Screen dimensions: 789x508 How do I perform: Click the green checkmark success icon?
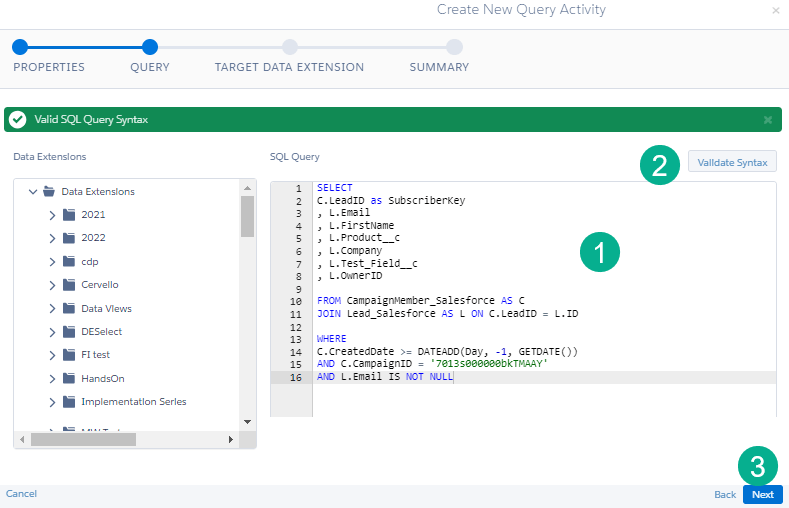click(18, 120)
